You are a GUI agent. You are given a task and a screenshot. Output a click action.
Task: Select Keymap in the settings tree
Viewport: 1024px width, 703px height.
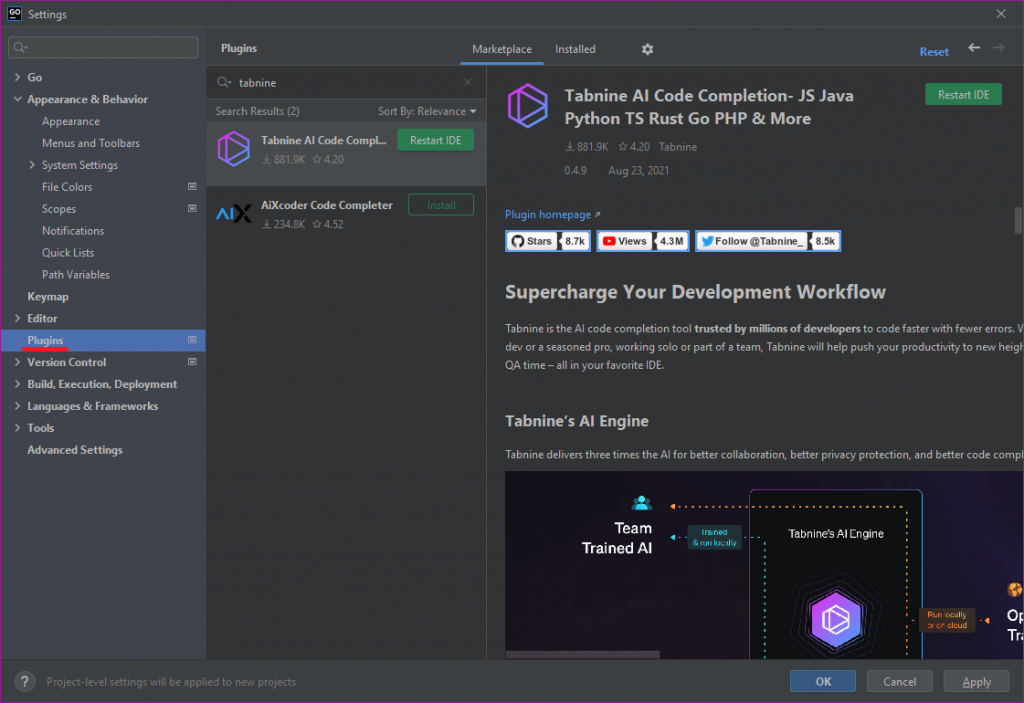click(x=48, y=296)
